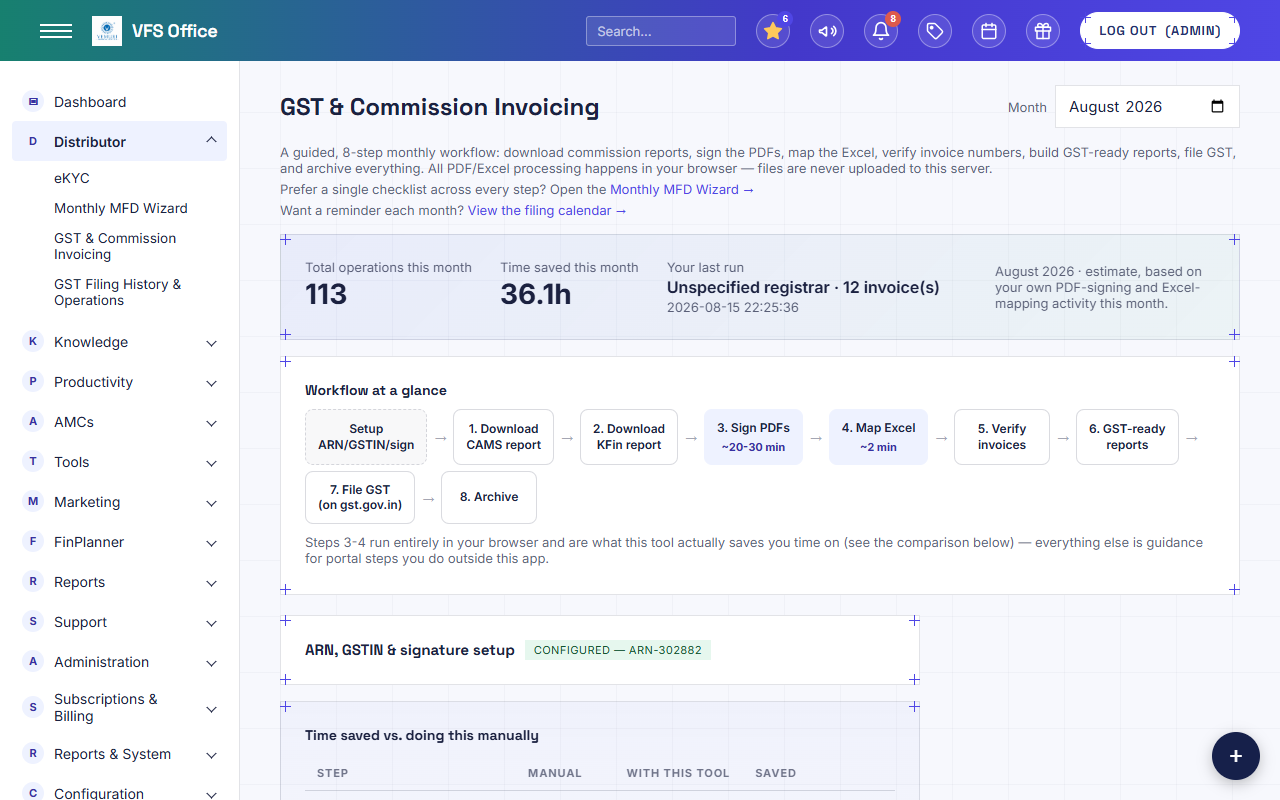Click into the Search field
This screenshot has height=800, width=1280.
[x=661, y=31]
